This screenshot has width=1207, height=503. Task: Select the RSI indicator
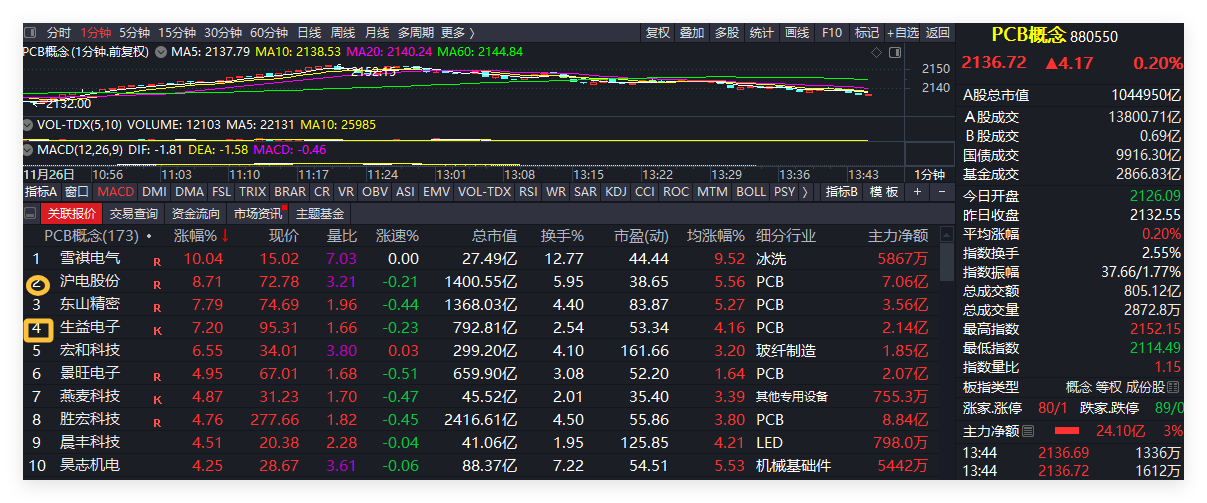[527, 191]
